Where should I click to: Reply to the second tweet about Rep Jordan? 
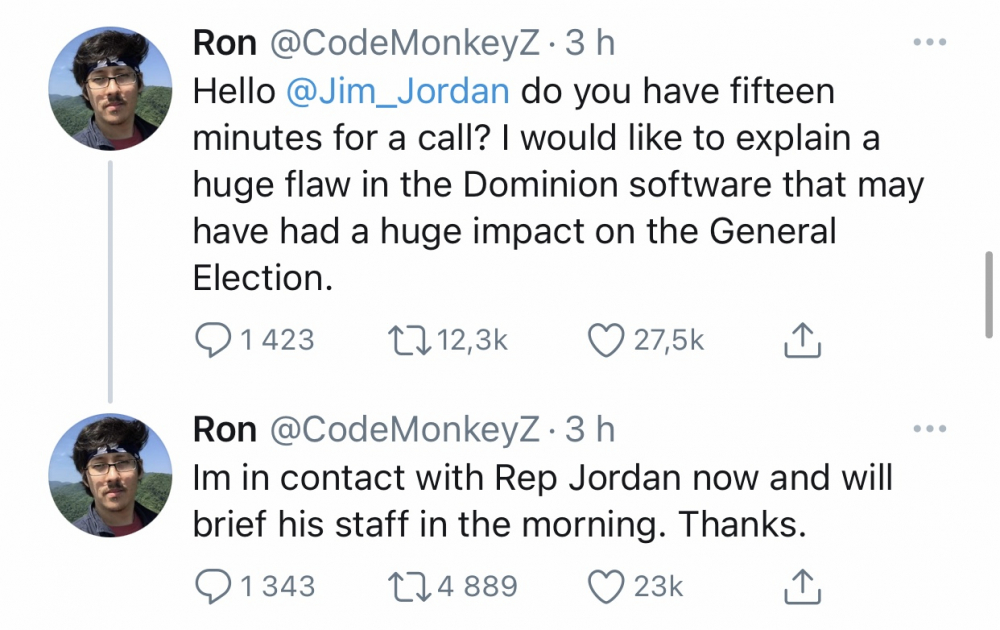pyautogui.click(x=211, y=586)
